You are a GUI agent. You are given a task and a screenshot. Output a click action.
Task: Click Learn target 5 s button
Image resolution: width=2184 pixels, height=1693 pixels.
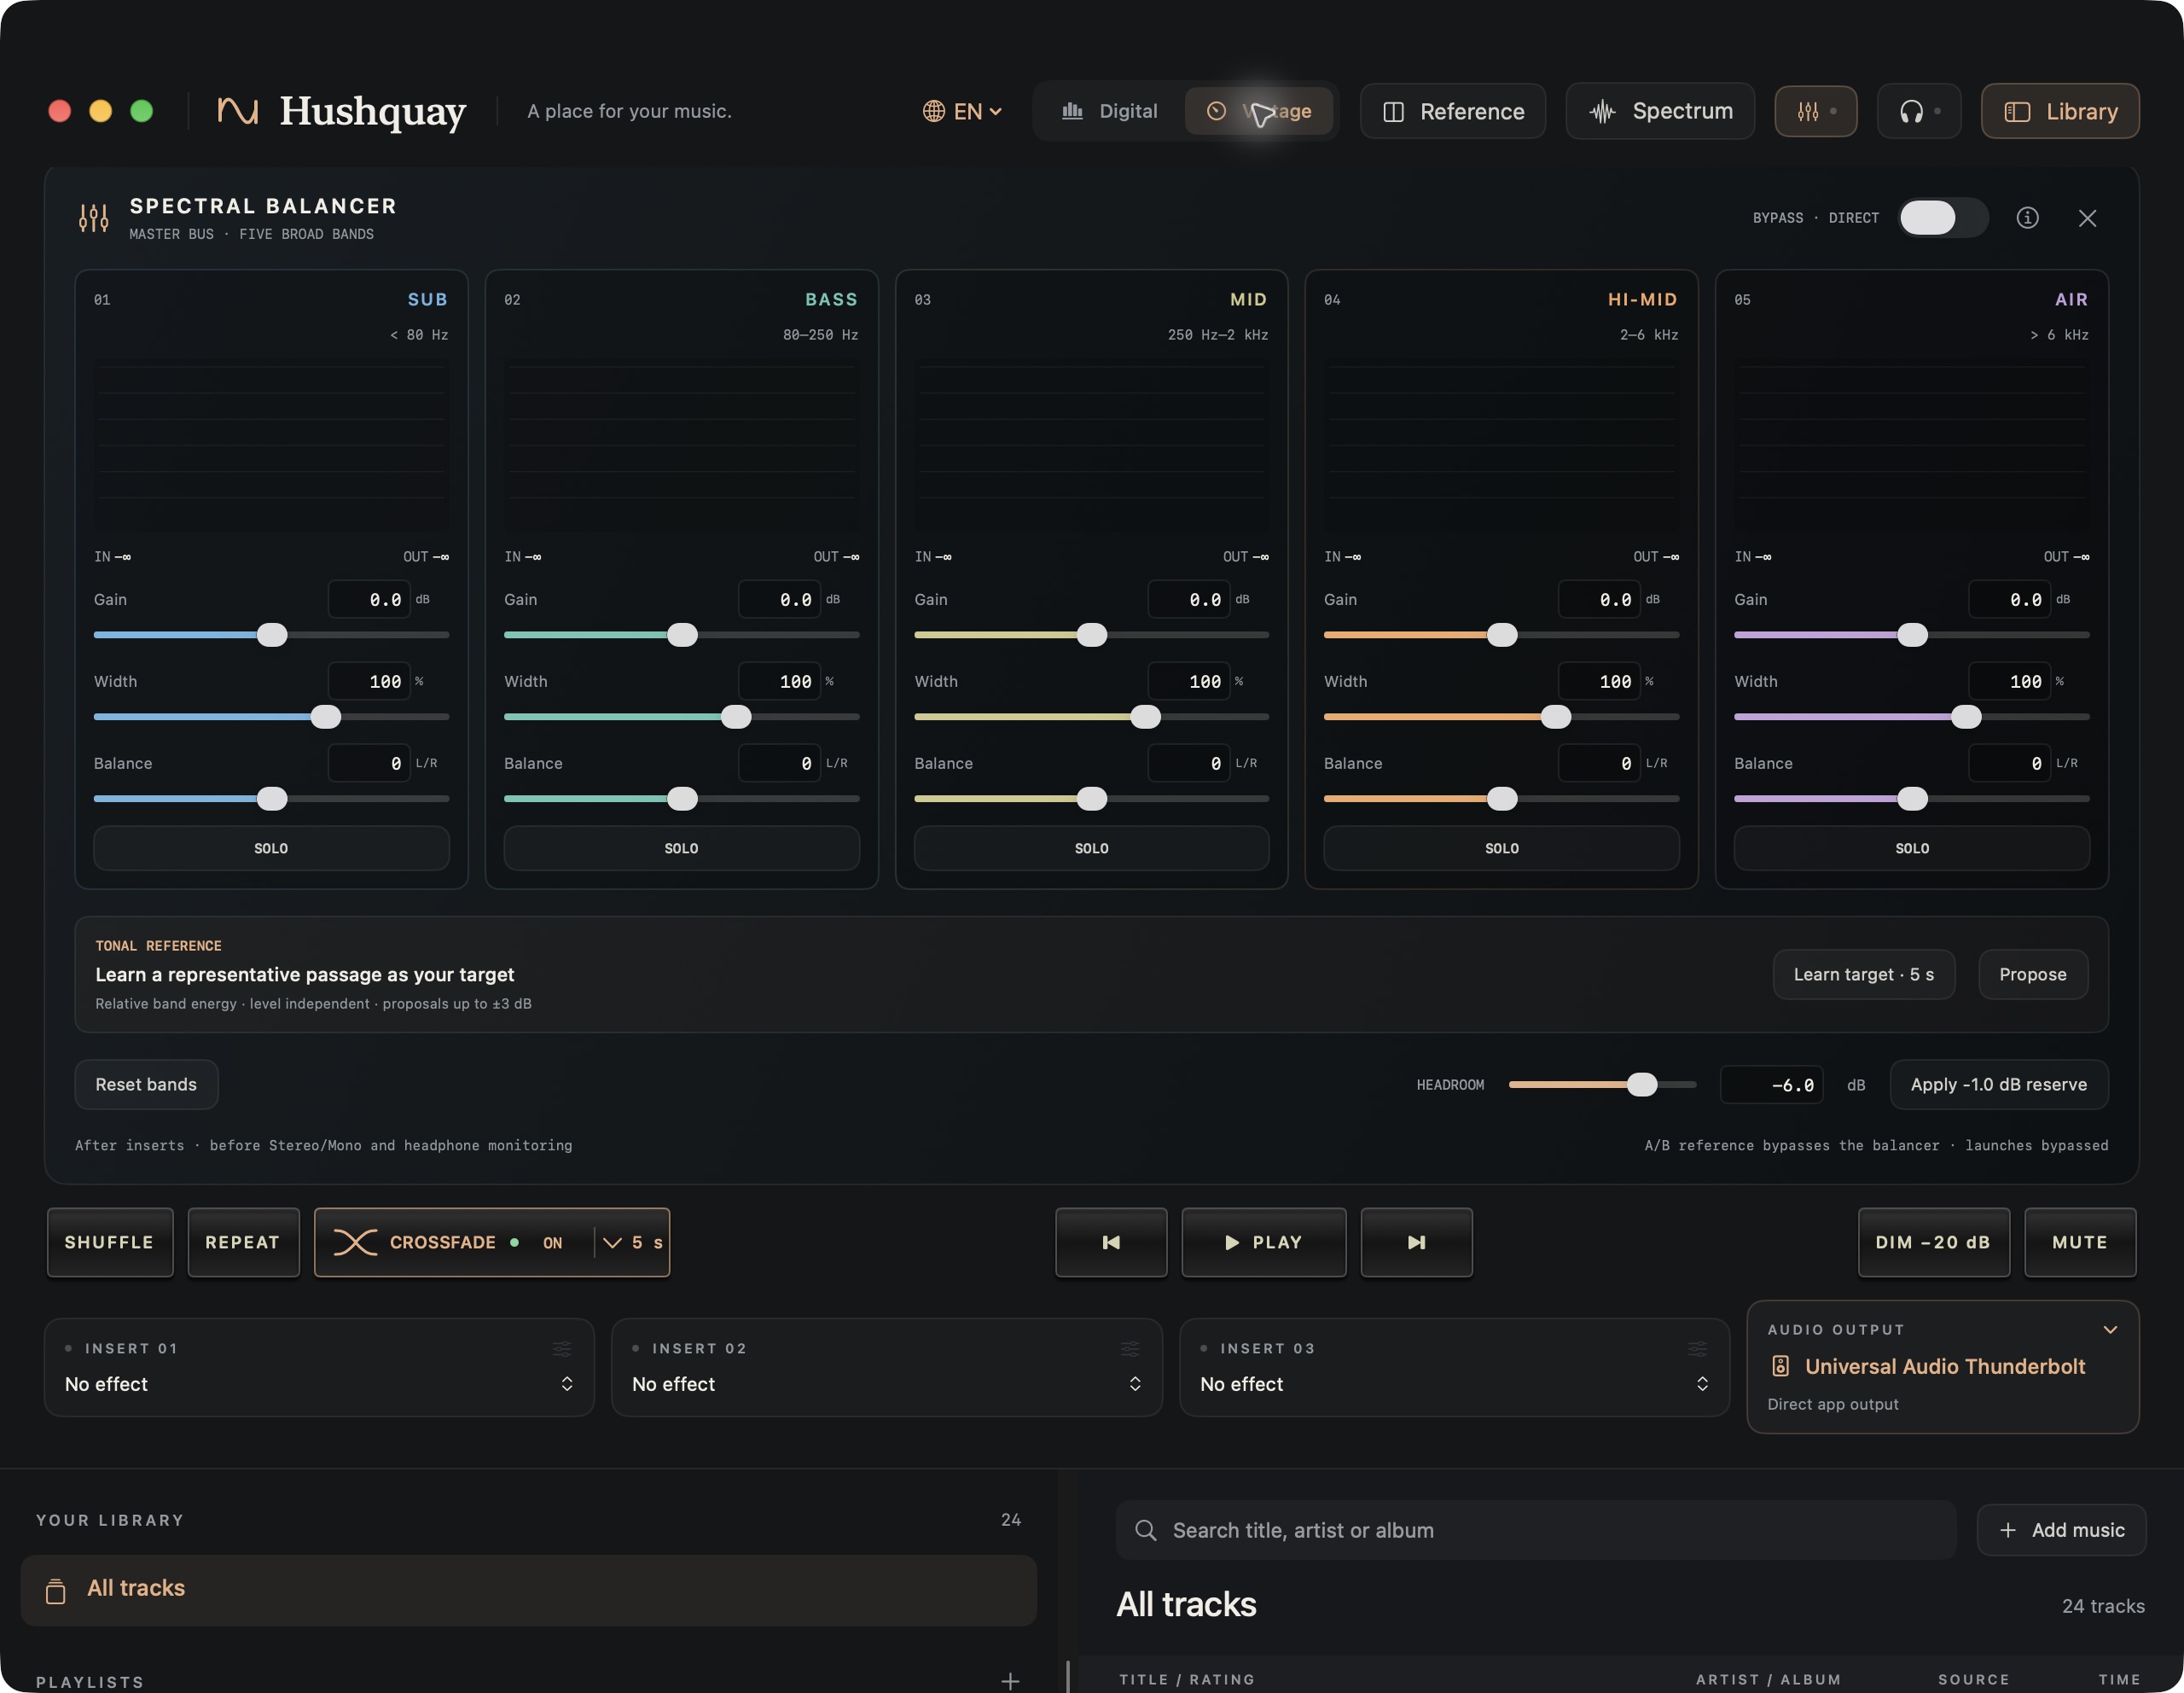click(1863, 974)
